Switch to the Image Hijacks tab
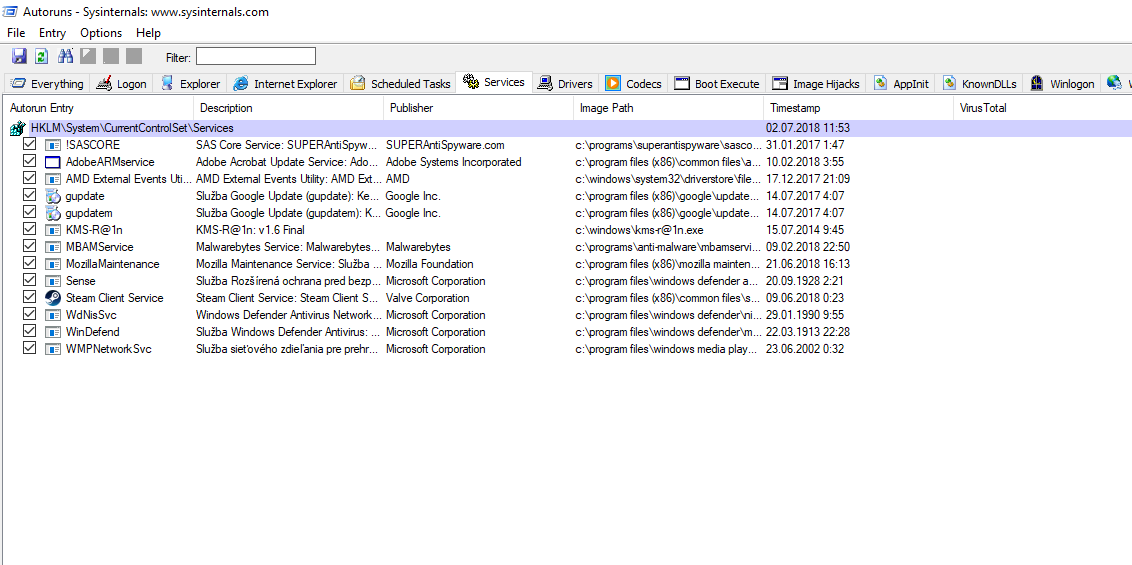The height and width of the screenshot is (565, 1132). tap(816, 84)
